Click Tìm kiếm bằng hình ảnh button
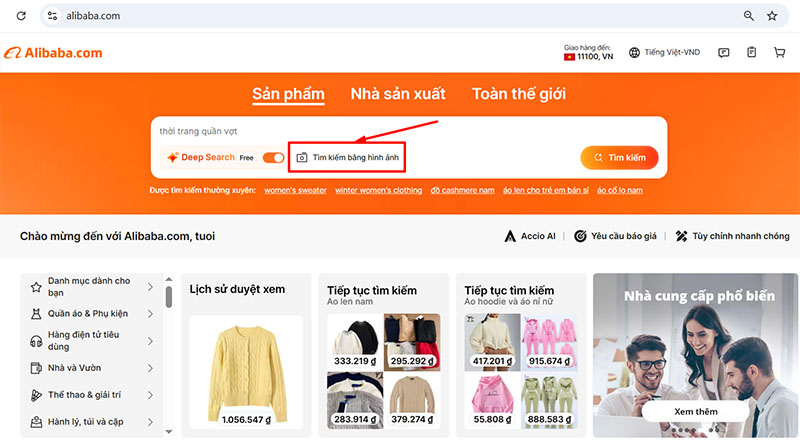The image size is (800, 443). (x=347, y=158)
